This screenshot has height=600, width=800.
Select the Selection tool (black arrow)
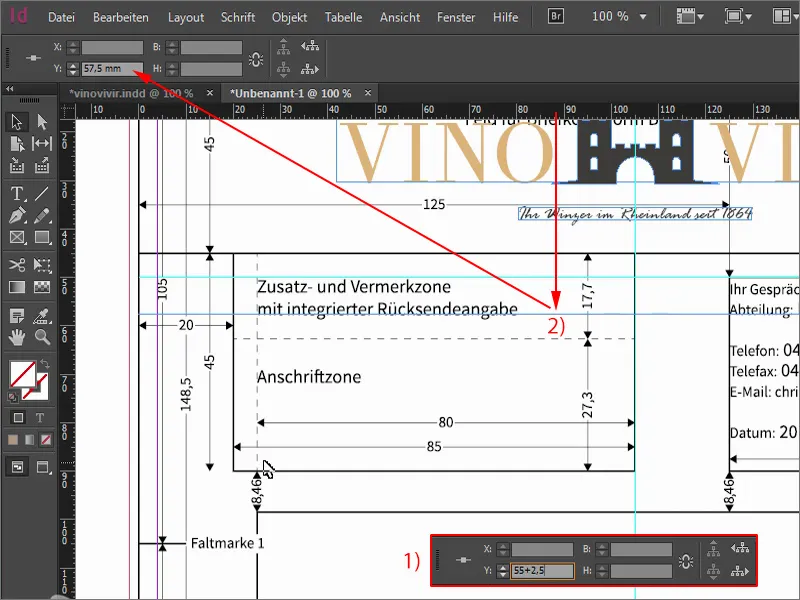16,122
